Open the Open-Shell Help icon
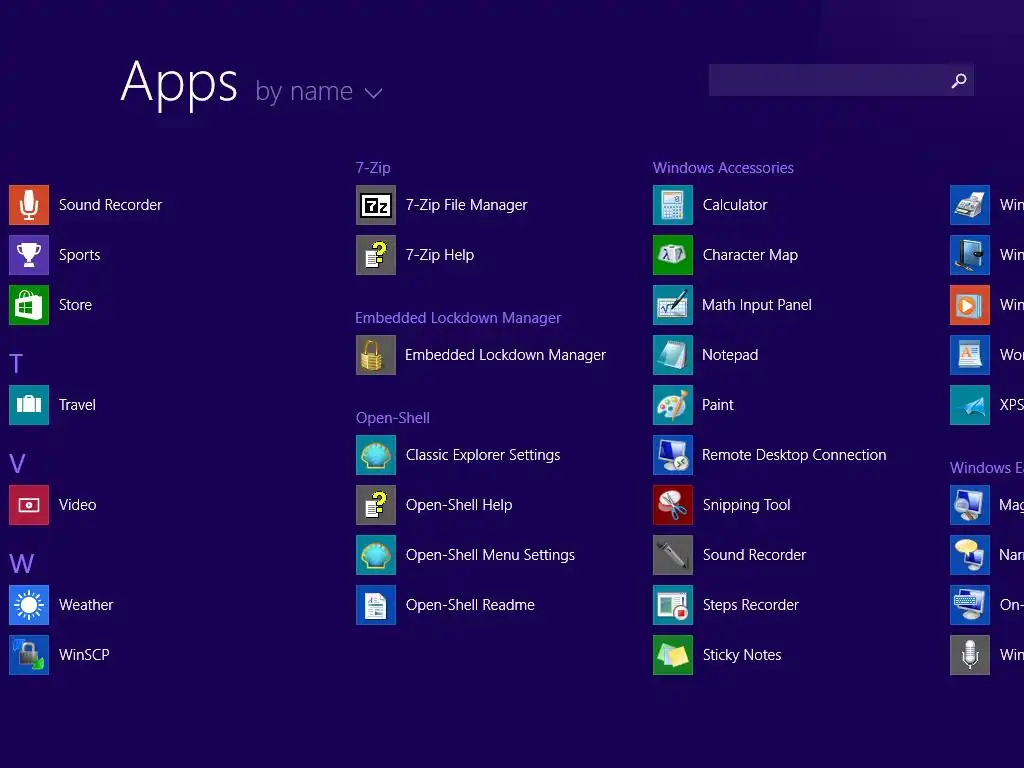Viewport: 1024px width, 768px height. point(376,505)
